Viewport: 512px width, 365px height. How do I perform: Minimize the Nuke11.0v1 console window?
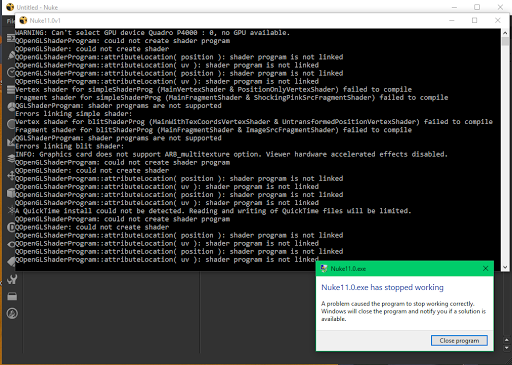pyautogui.click(x=452, y=20)
